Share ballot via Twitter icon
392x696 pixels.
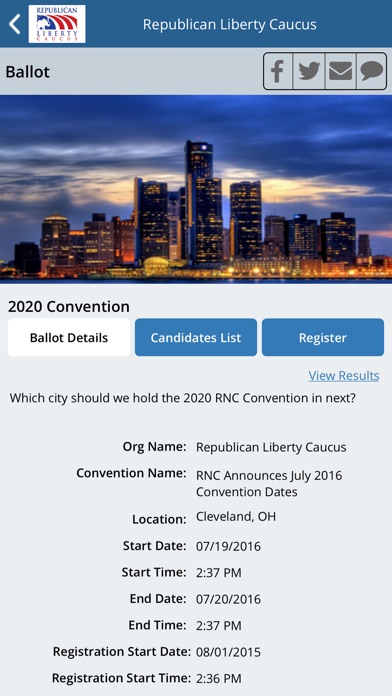tap(309, 71)
